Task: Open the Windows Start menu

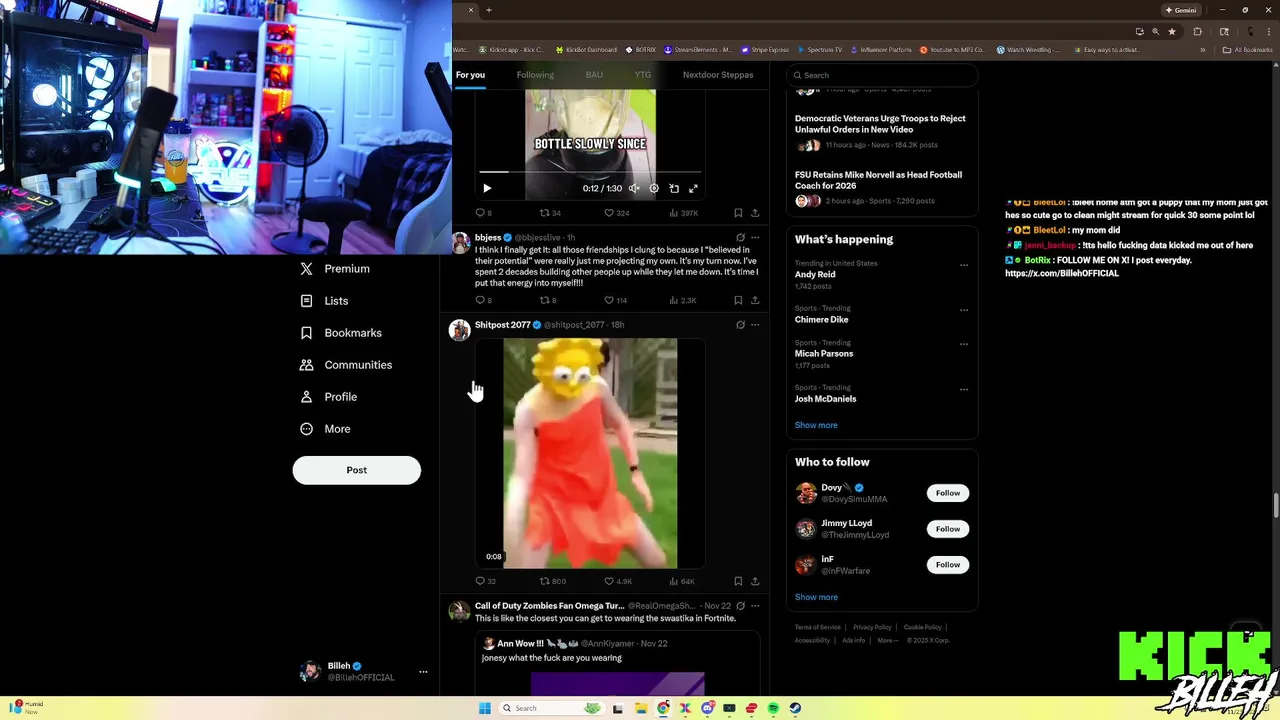Action: (x=485, y=708)
